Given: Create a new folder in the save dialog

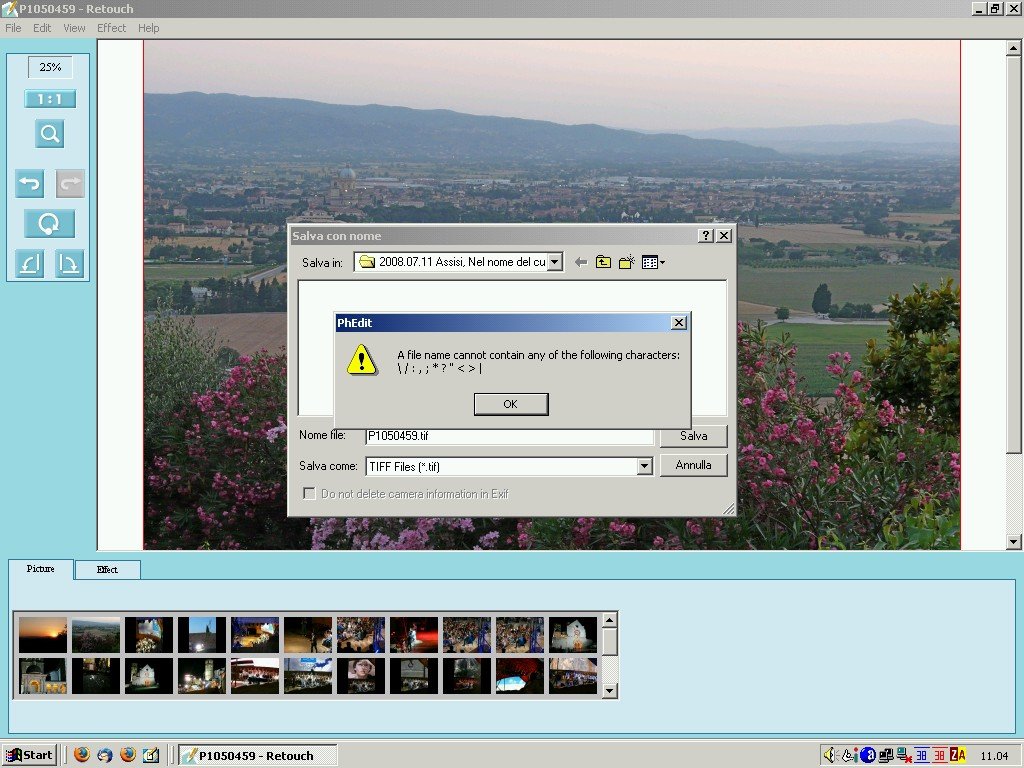Looking at the screenshot, I should (x=626, y=263).
